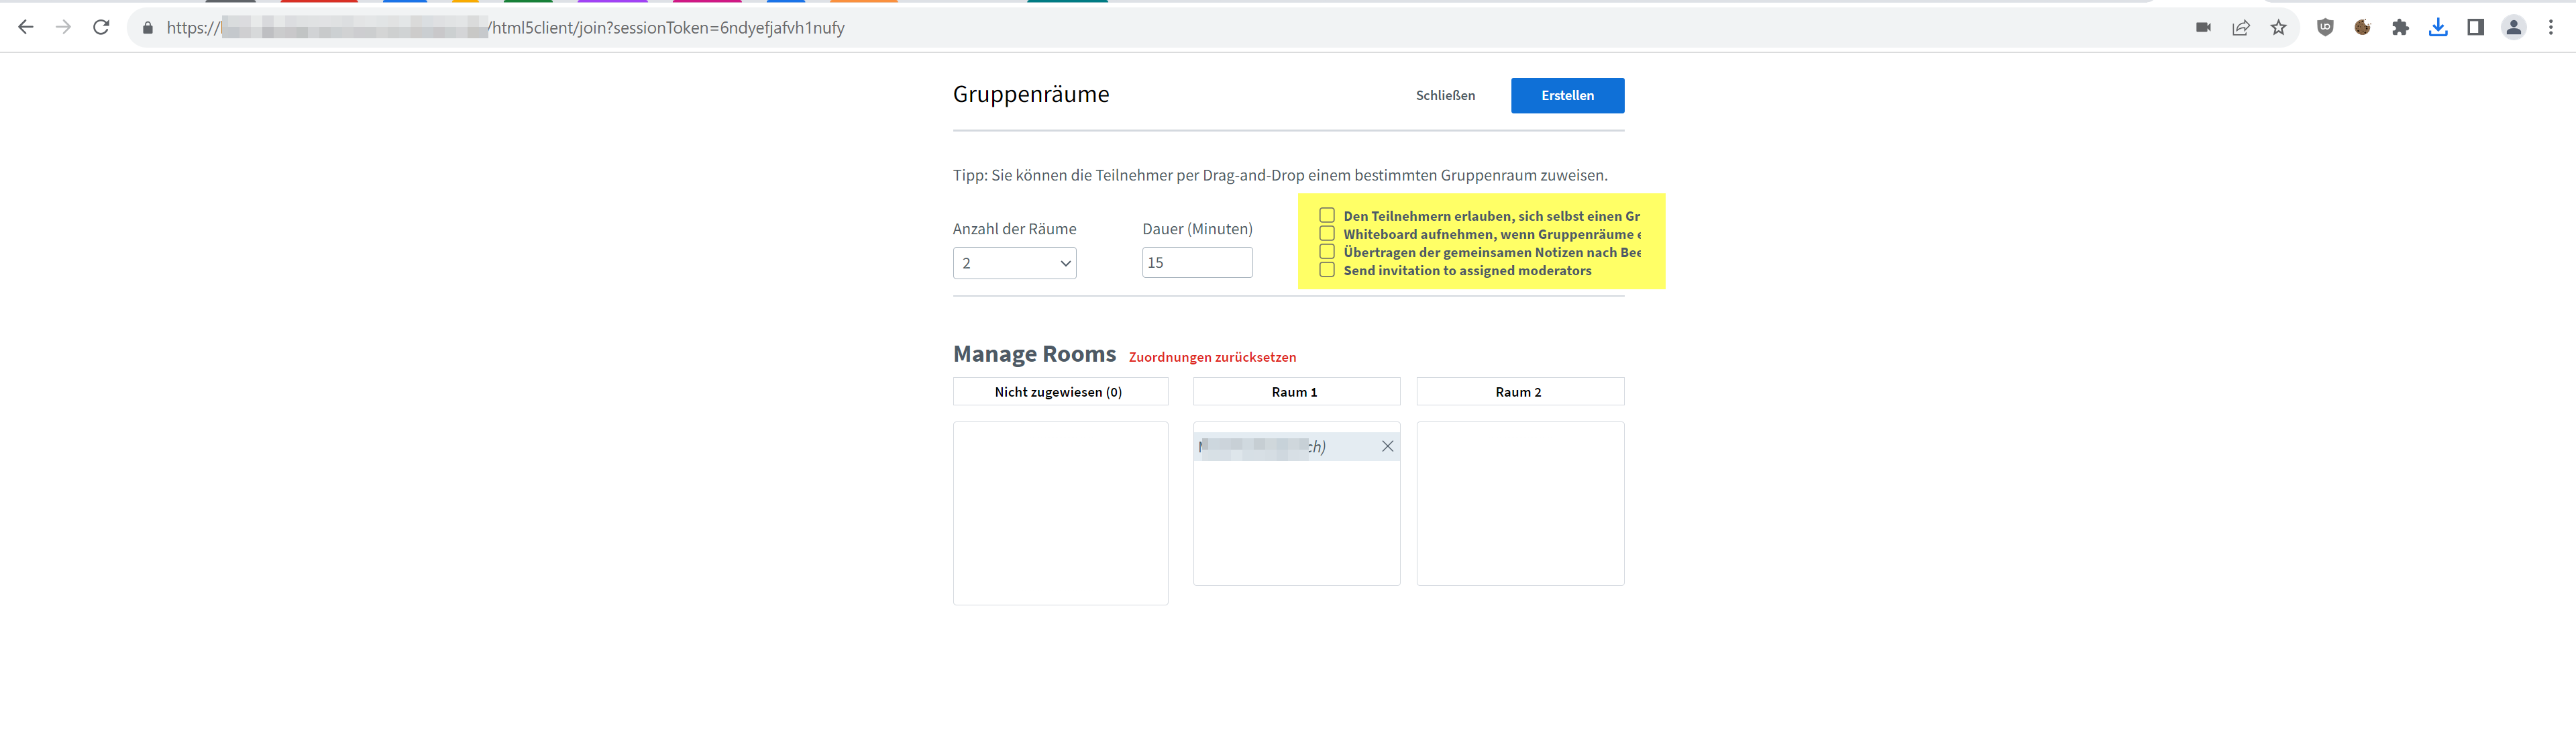This screenshot has width=2576, height=749.
Task: Check 'Whiteboard aufnehmen' option
Action: coord(1327,233)
